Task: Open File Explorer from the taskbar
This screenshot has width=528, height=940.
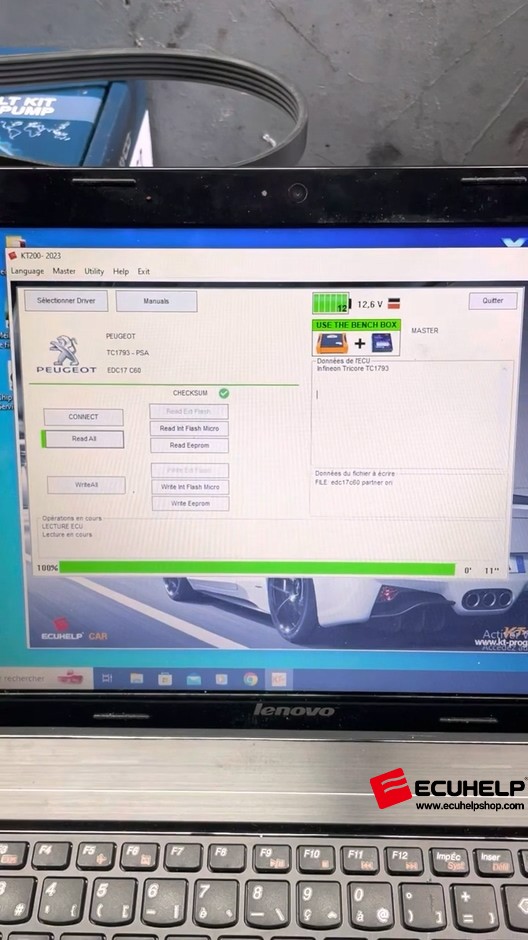Action: tap(137, 679)
